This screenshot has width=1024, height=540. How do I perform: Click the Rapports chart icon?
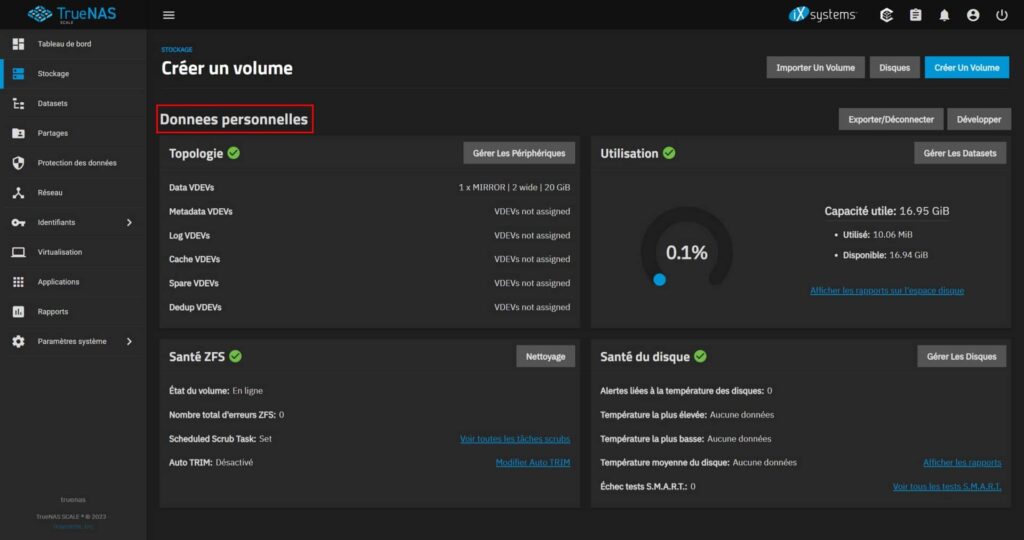pyautogui.click(x=18, y=311)
